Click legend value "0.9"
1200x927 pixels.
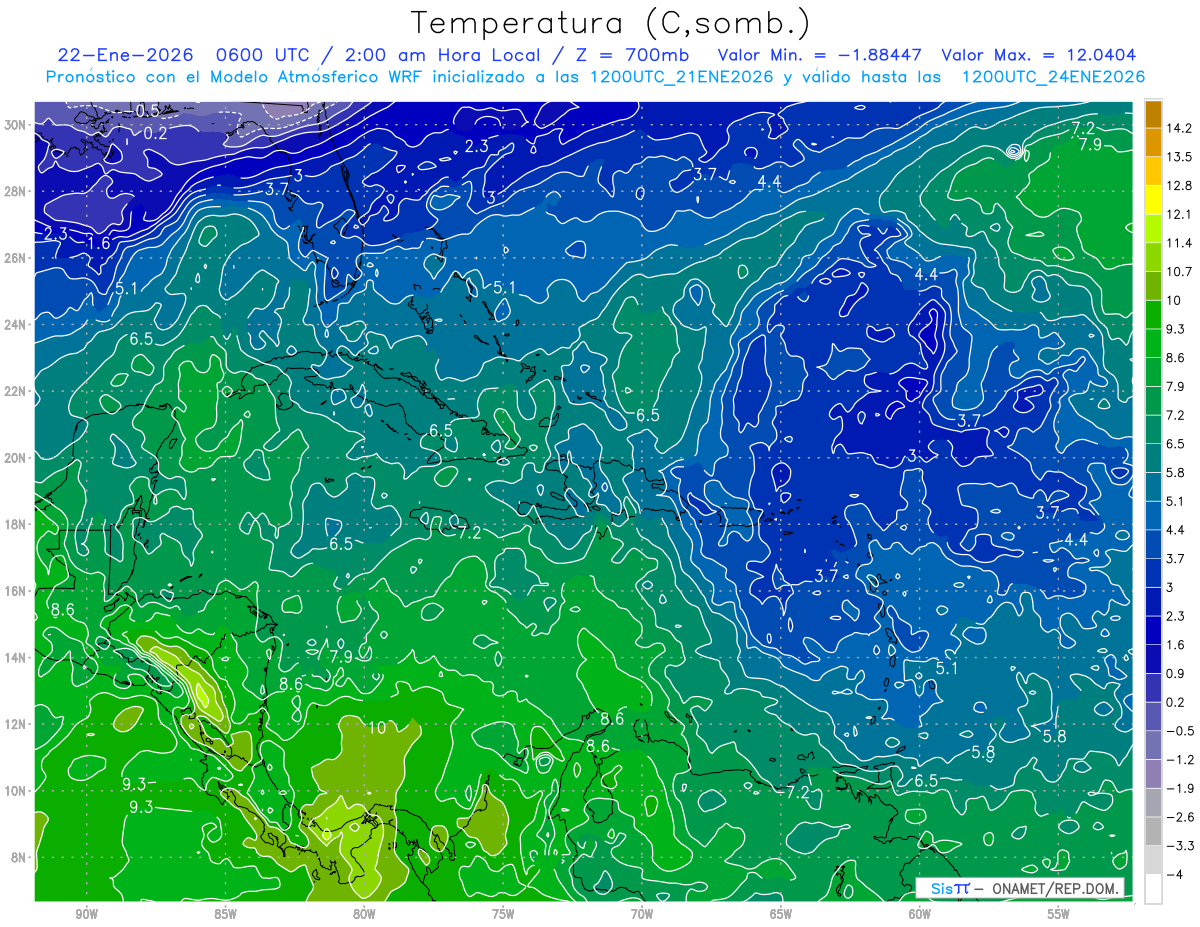click(x=1178, y=673)
